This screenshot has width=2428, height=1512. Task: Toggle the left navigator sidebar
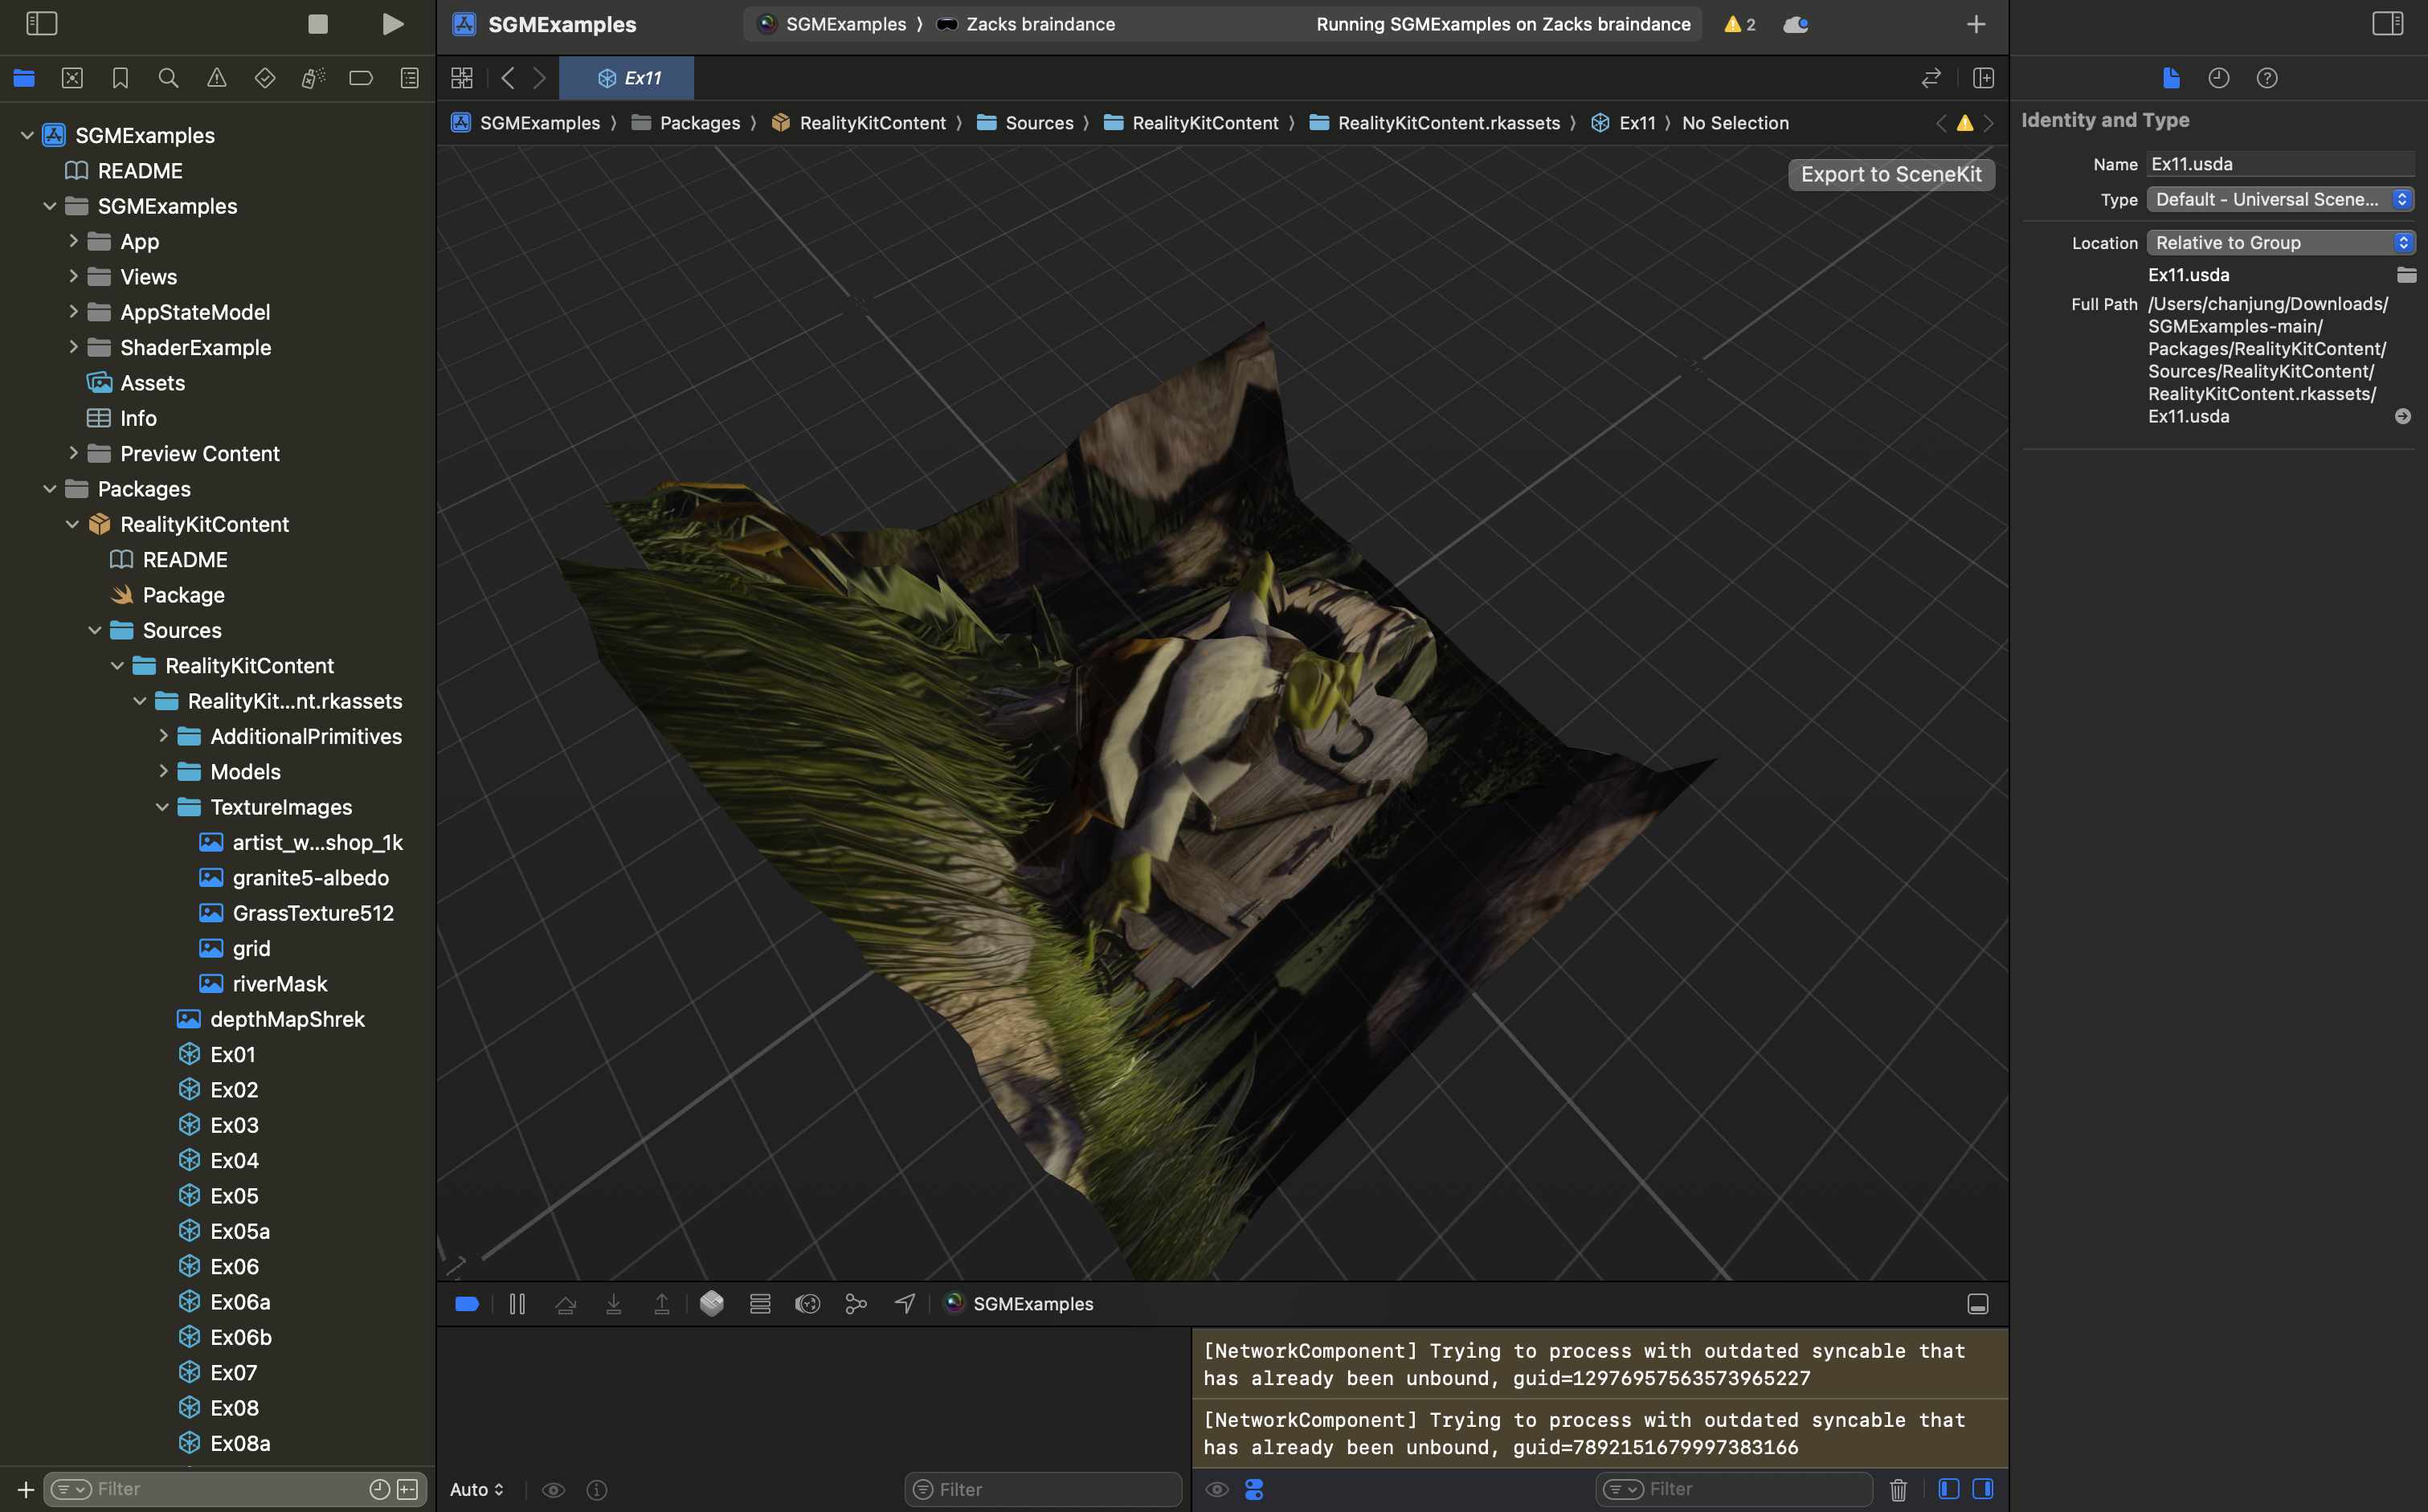coord(41,24)
